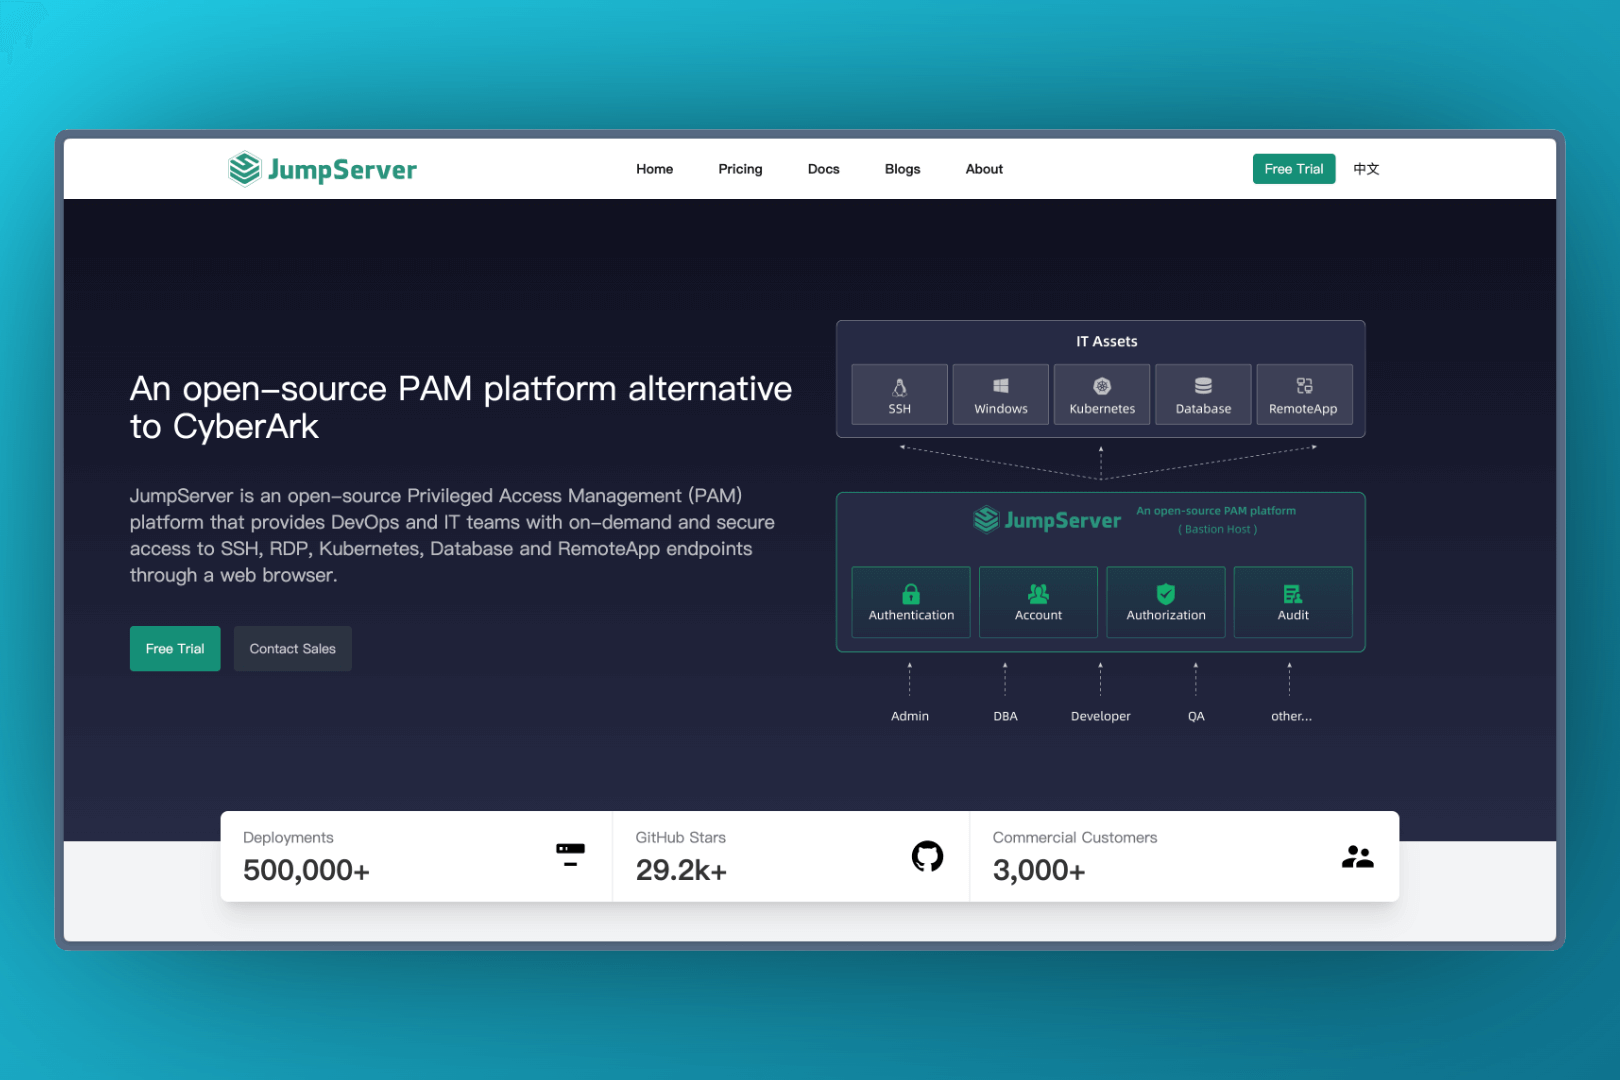Screen dimensions: 1620x1080
Task: Click the Database asset icon
Action: point(1203,386)
